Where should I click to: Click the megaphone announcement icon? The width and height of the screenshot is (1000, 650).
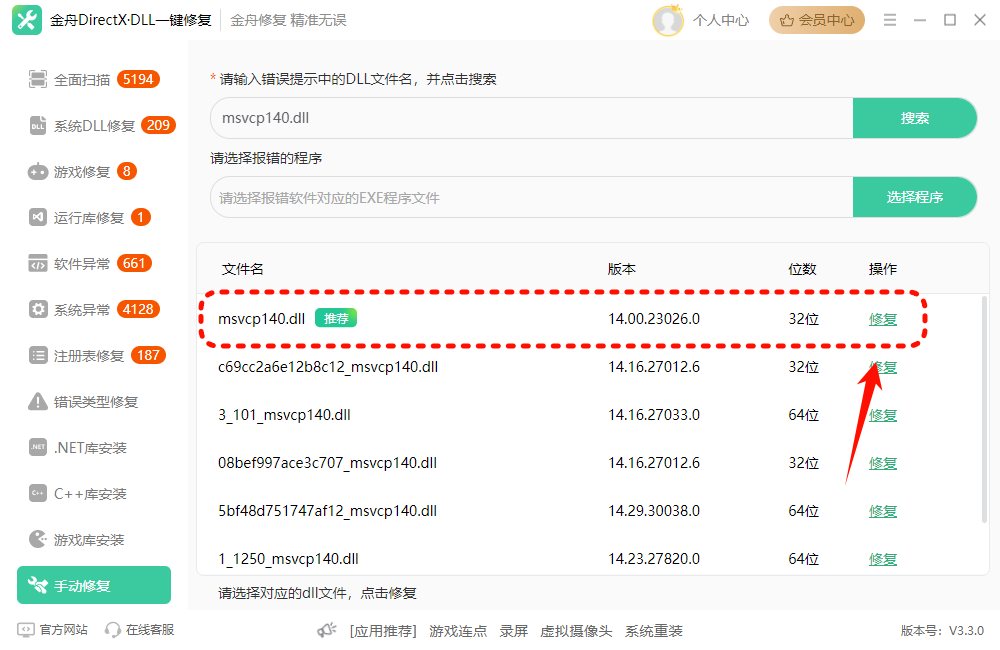click(x=327, y=631)
